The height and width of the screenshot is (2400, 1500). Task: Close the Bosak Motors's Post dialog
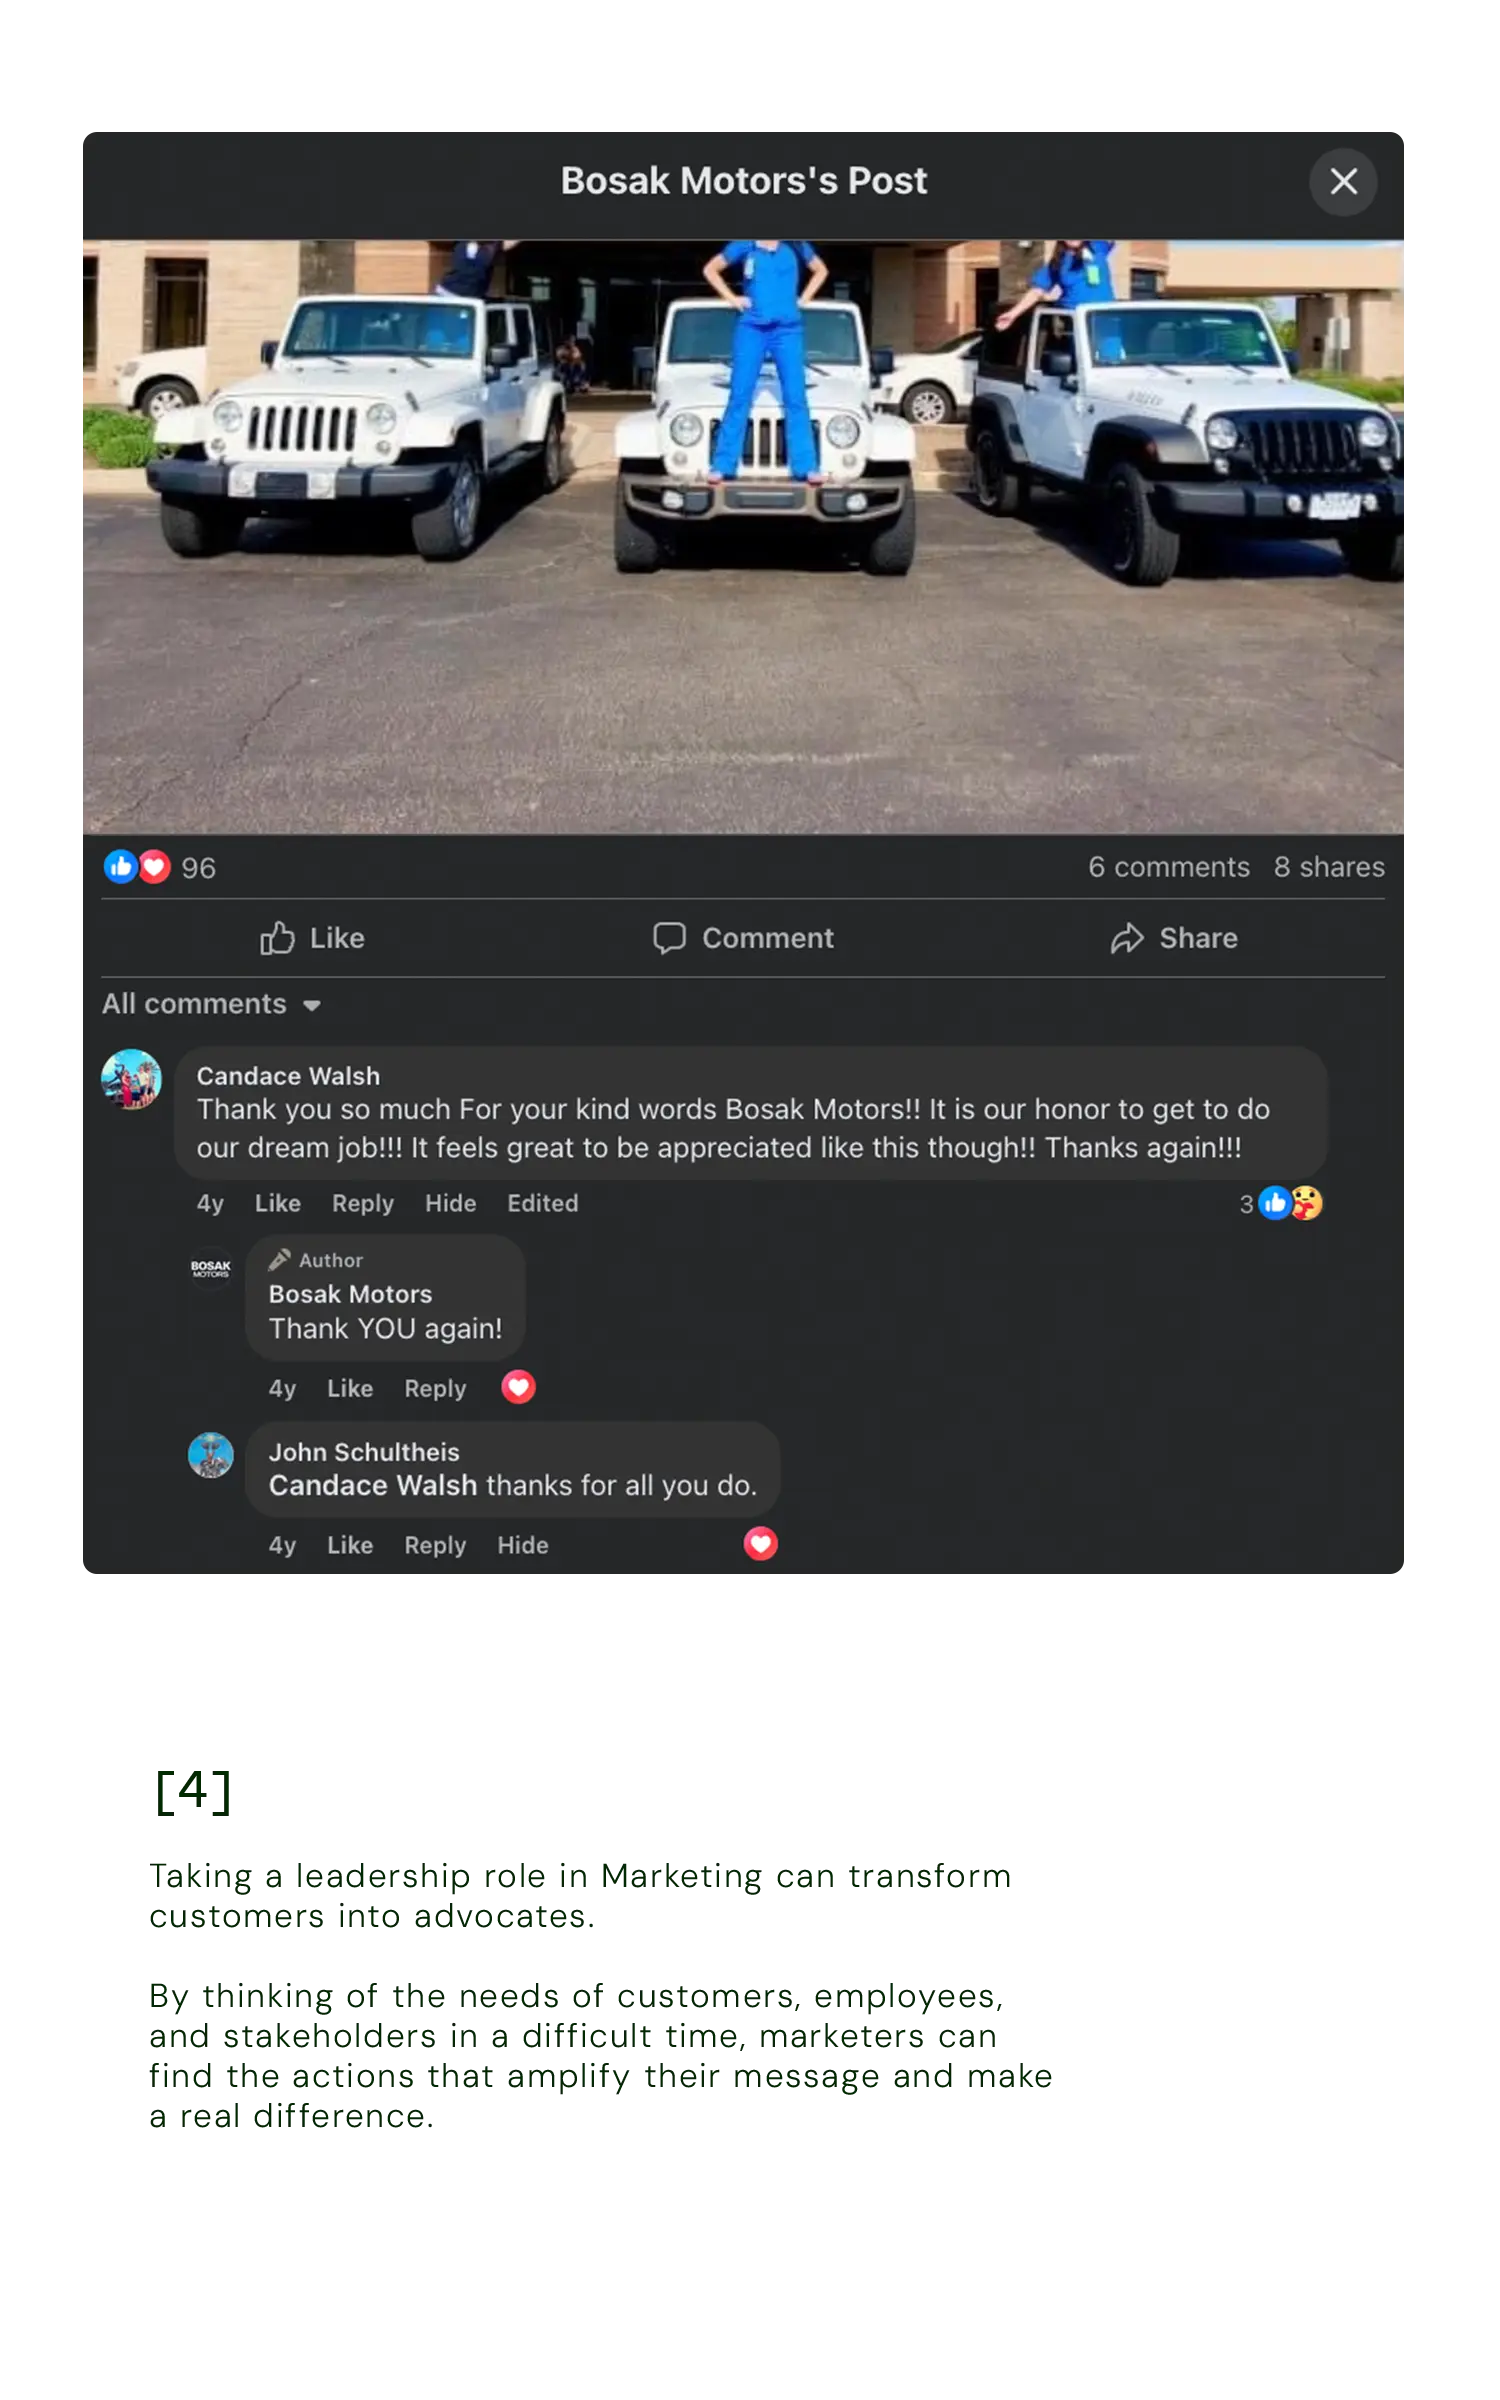(x=1343, y=182)
